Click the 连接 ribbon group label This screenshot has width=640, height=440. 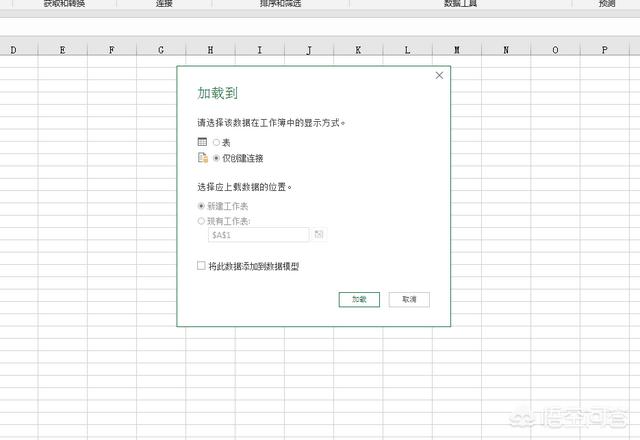click(x=164, y=4)
